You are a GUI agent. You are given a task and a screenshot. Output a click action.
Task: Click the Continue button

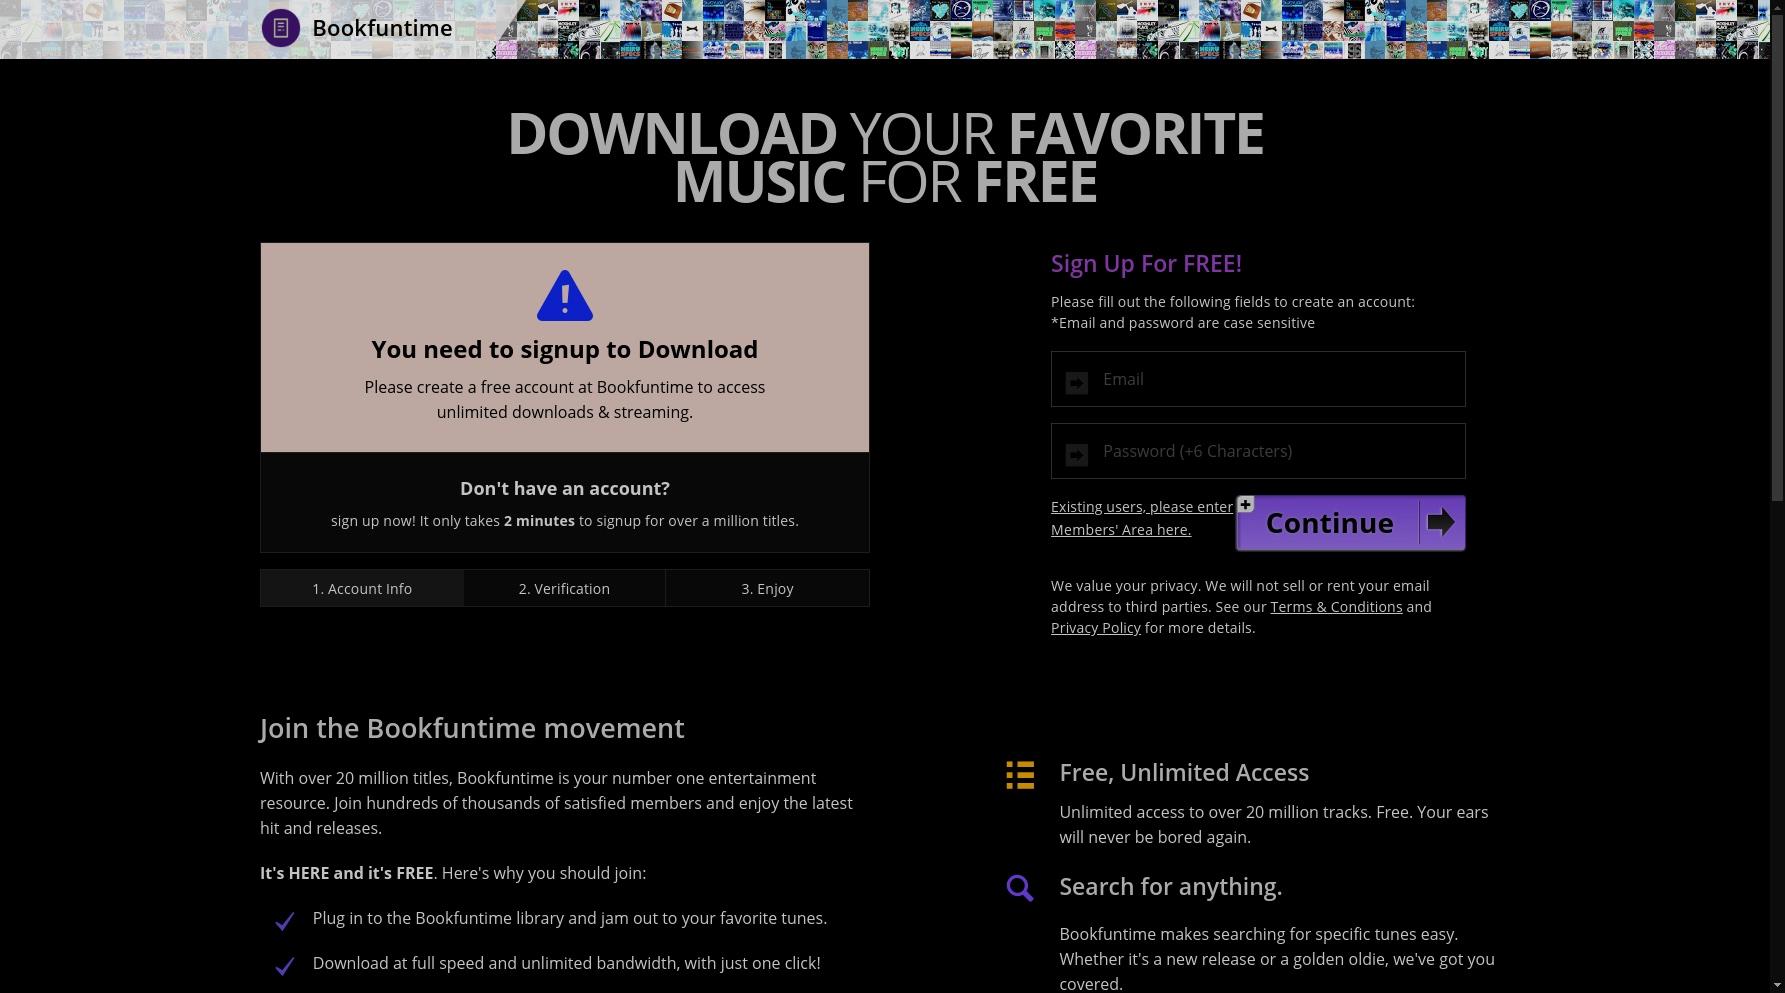point(1351,523)
